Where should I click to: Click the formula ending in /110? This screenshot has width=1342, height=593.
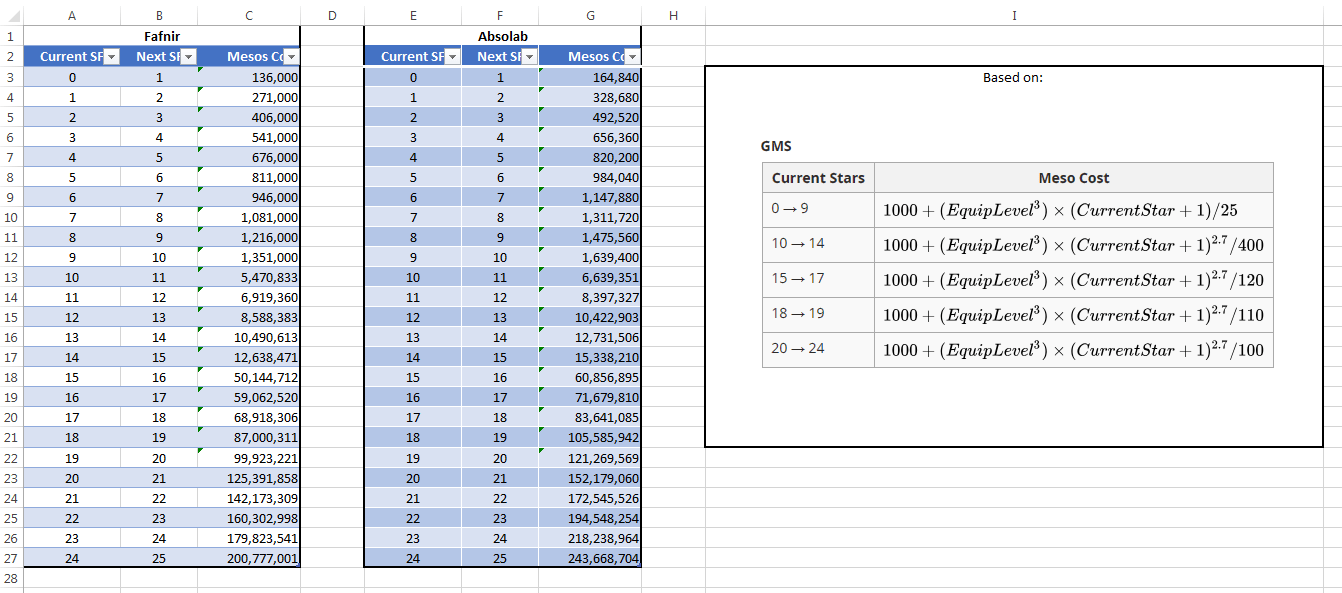point(1074,315)
